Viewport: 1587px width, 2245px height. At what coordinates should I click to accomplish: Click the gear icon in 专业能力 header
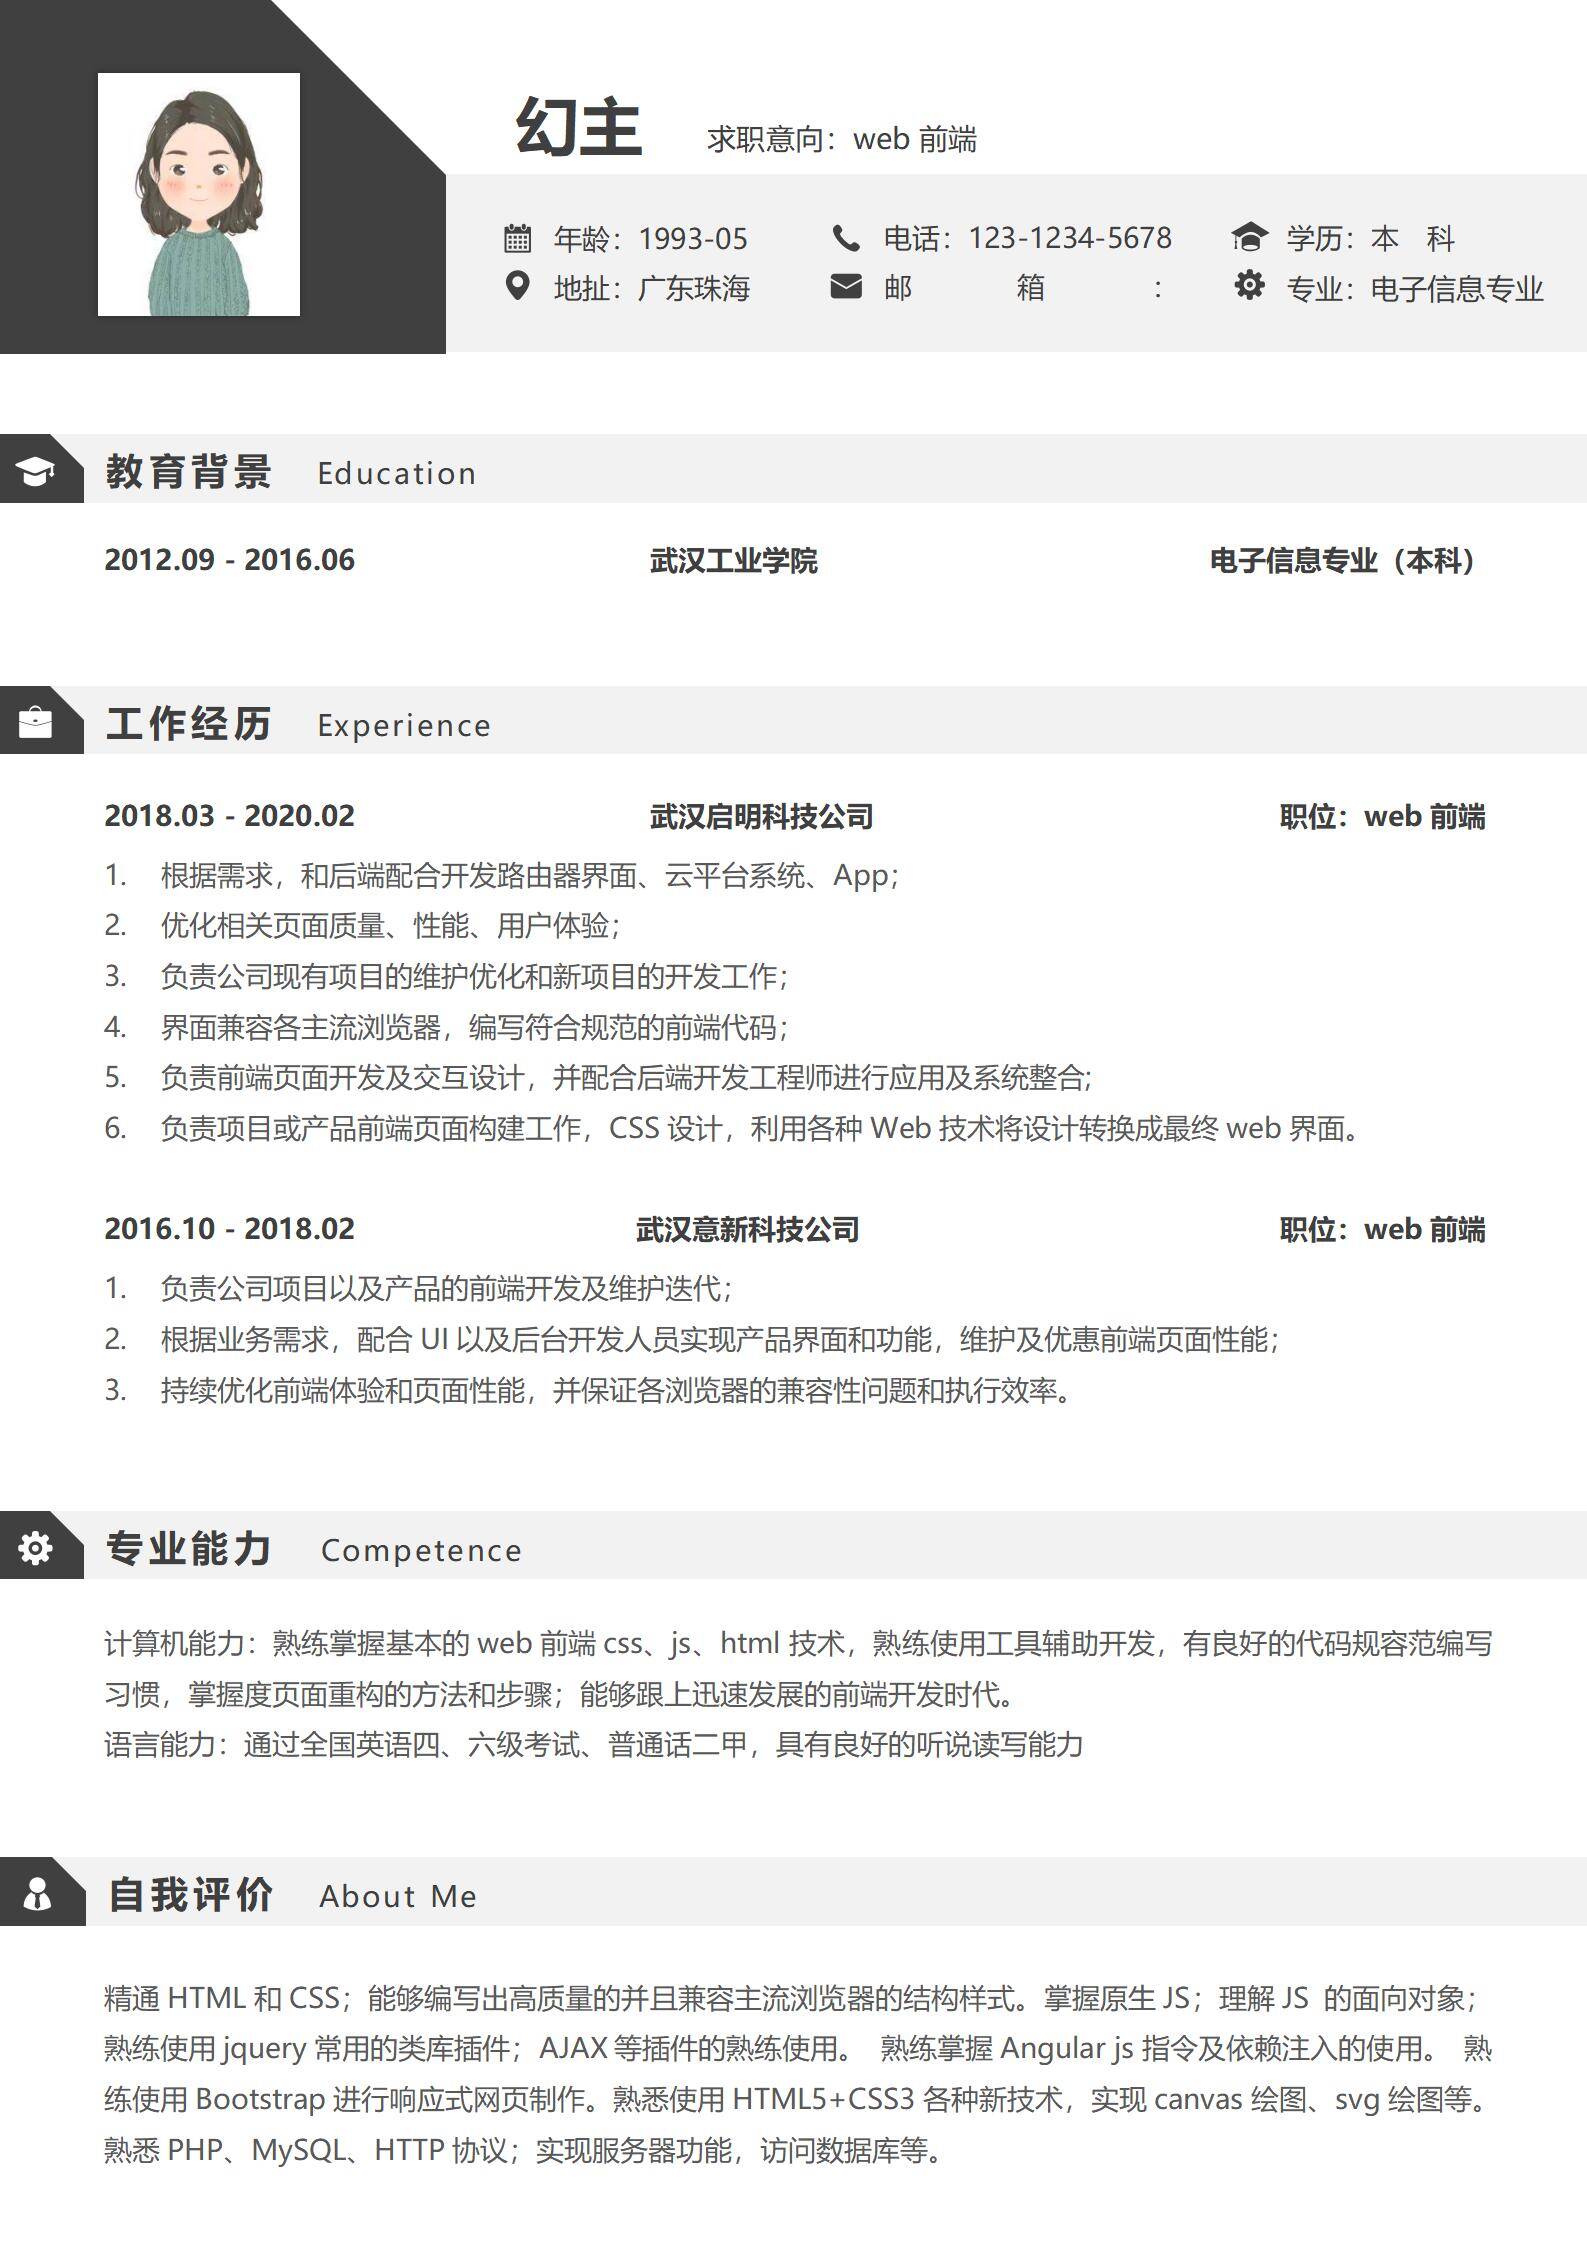pyautogui.click(x=35, y=1548)
